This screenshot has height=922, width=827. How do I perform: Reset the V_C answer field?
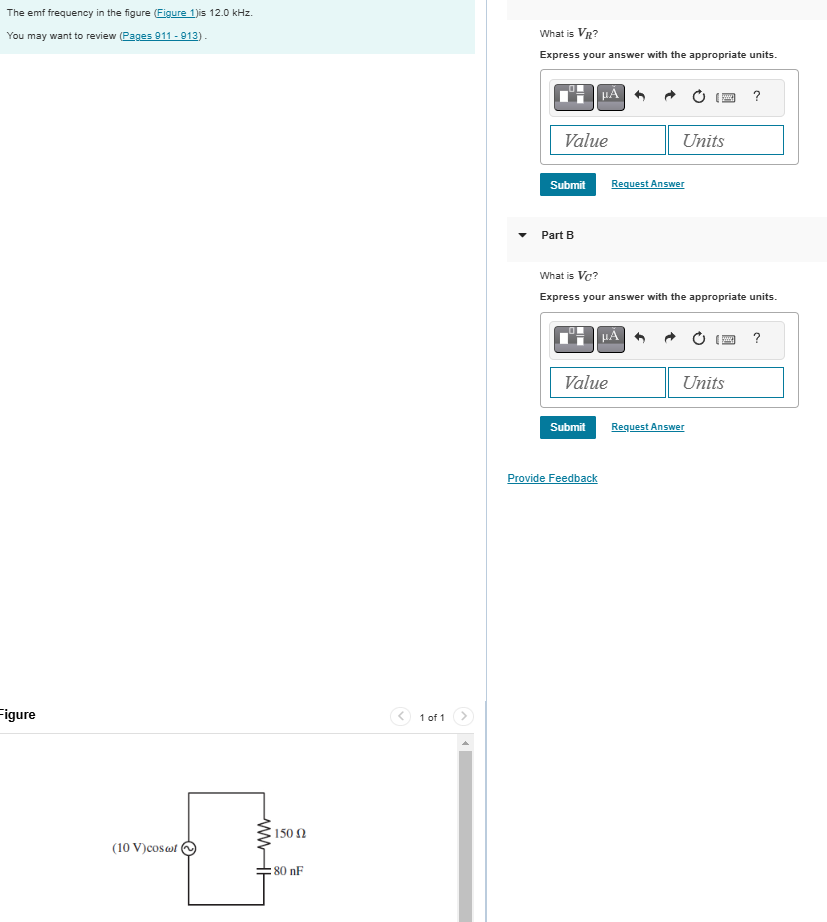click(x=698, y=338)
